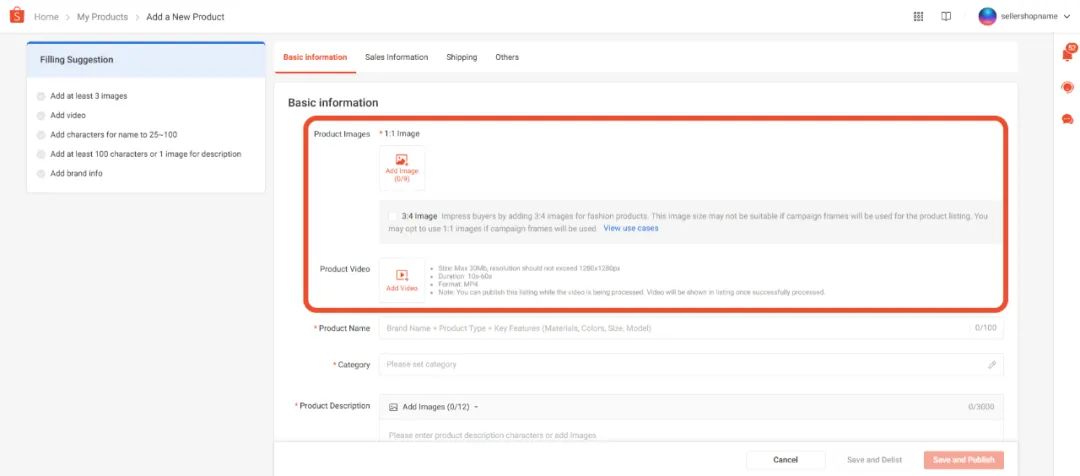
Task: Open the apps grid icon
Action: point(918,17)
